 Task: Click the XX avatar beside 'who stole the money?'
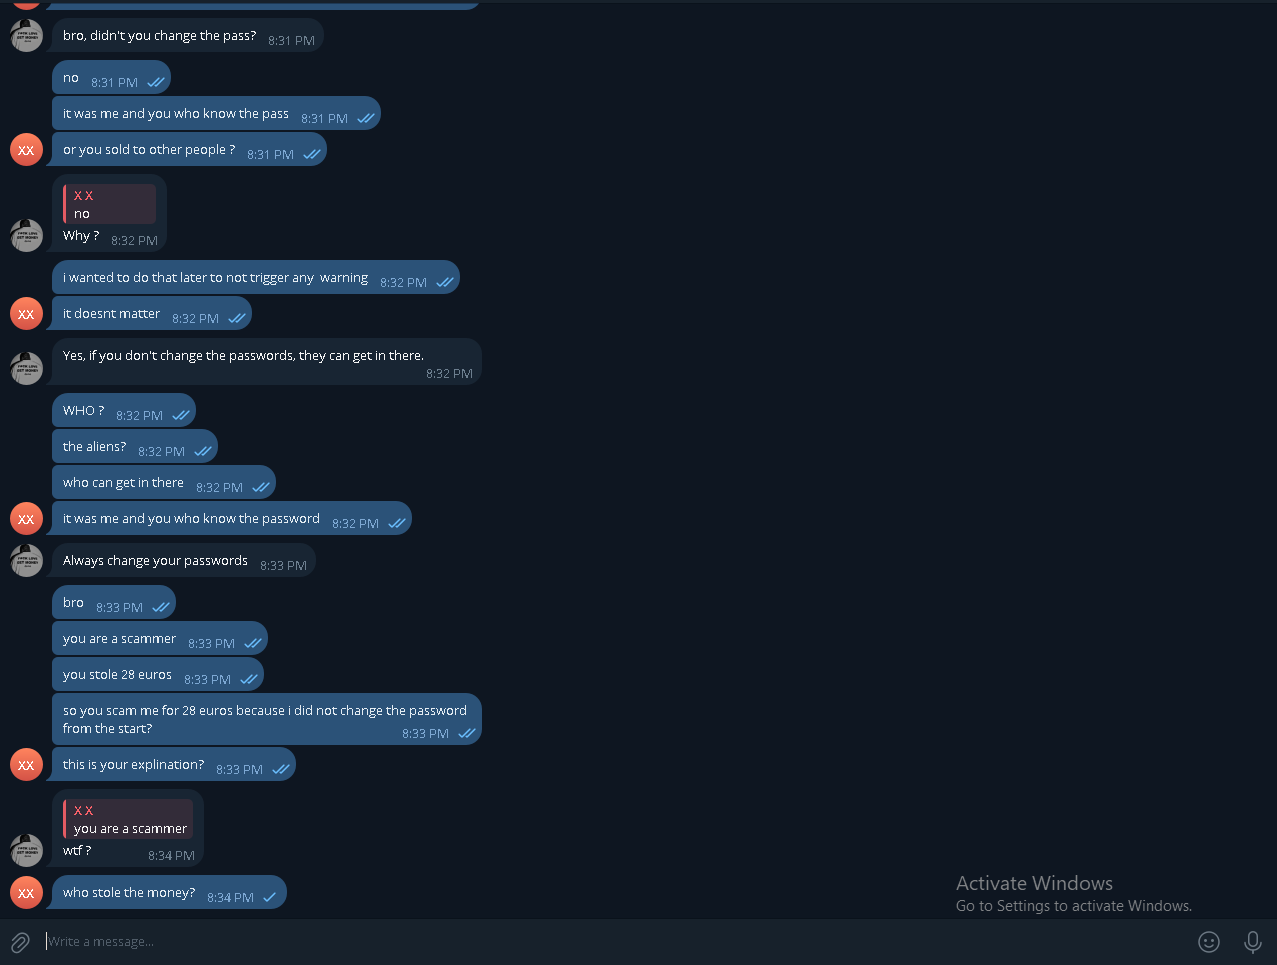click(27, 892)
